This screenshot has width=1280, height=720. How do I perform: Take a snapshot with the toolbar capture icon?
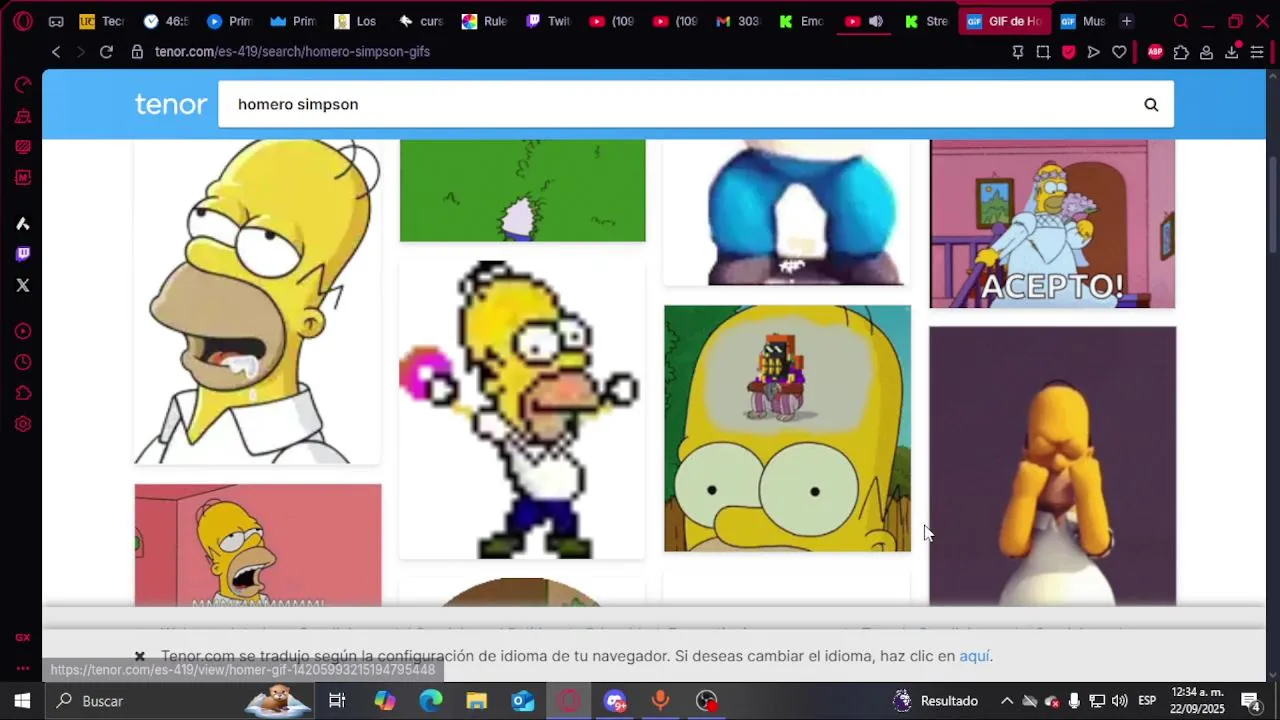point(1043,52)
